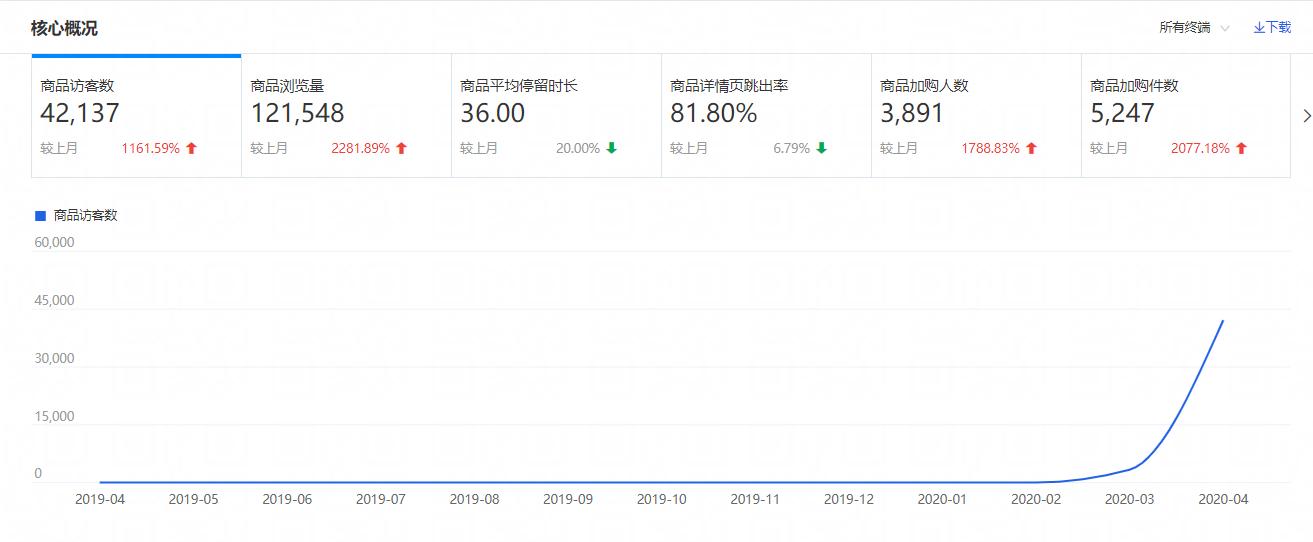The height and width of the screenshot is (542, 1313).
Task: Click the 2020-04 label on the chart axis
Action: (x=1223, y=498)
